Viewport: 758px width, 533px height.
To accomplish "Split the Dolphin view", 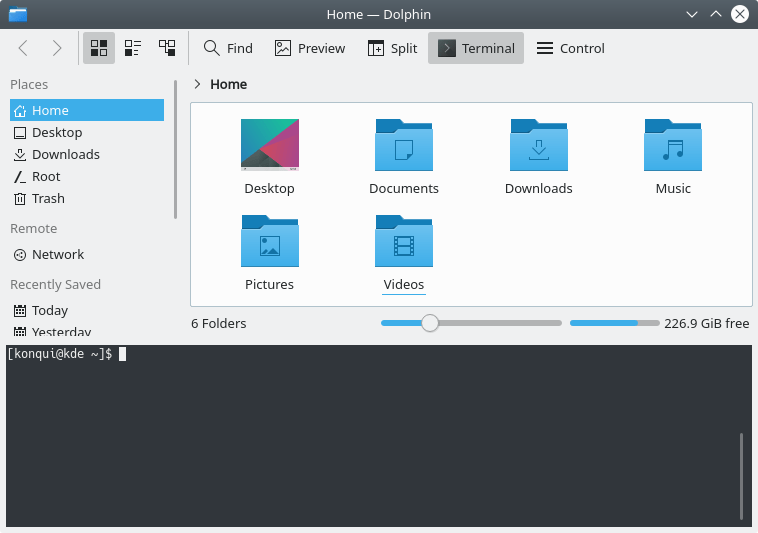I will 392,48.
